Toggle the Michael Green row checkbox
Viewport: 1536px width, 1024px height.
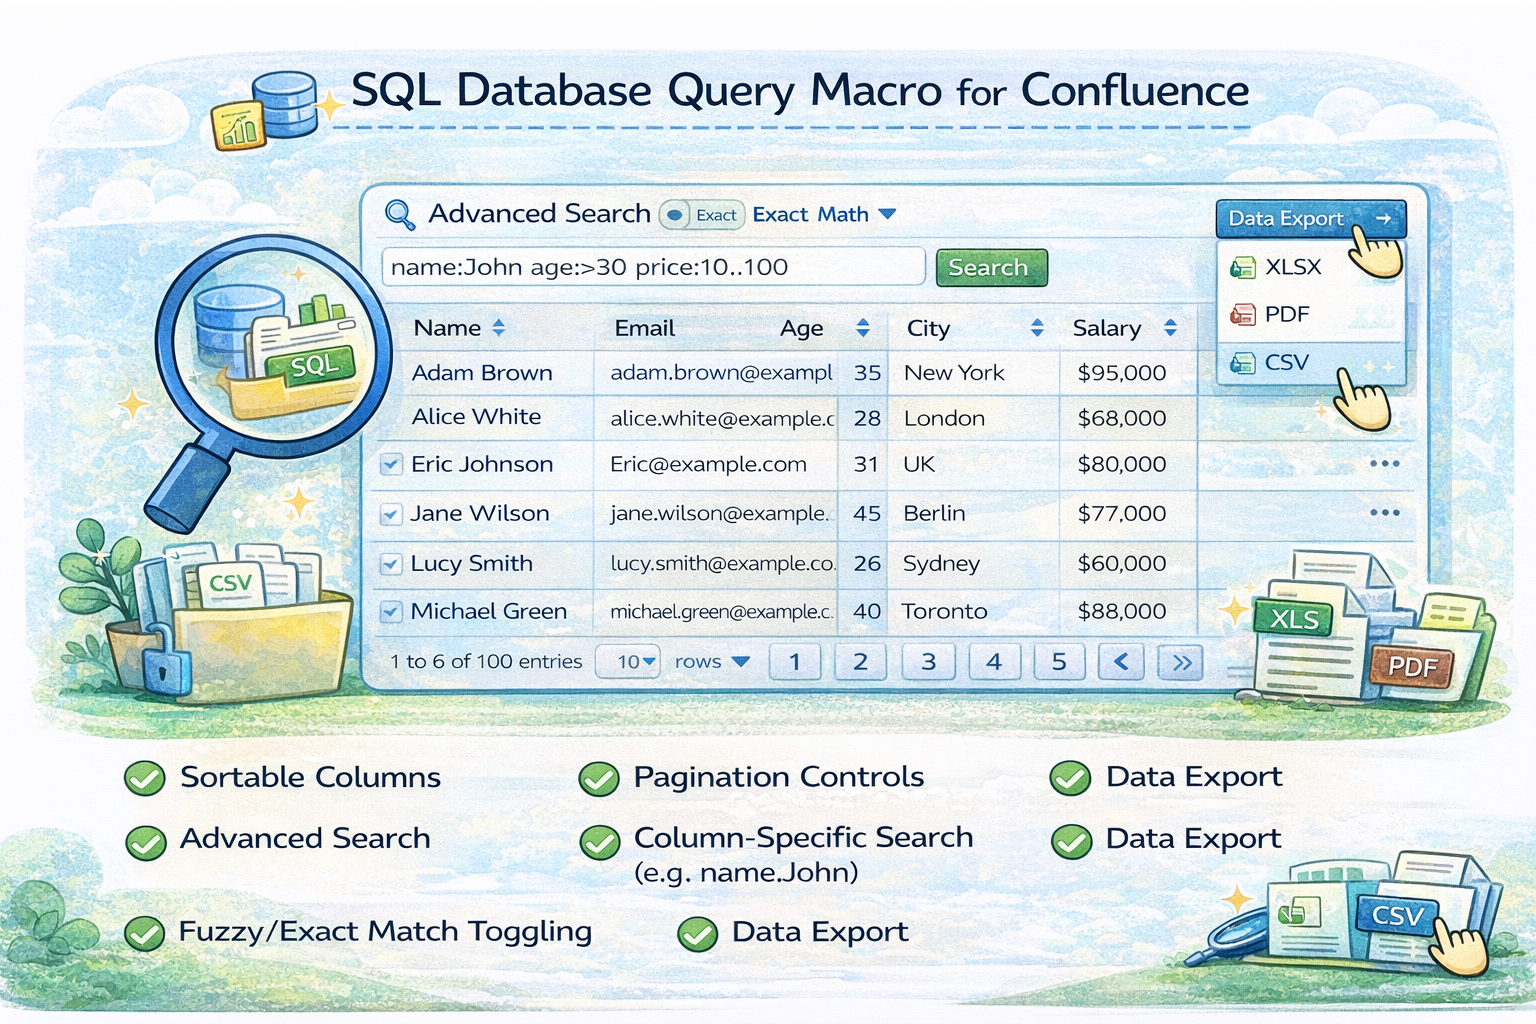(x=391, y=611)
